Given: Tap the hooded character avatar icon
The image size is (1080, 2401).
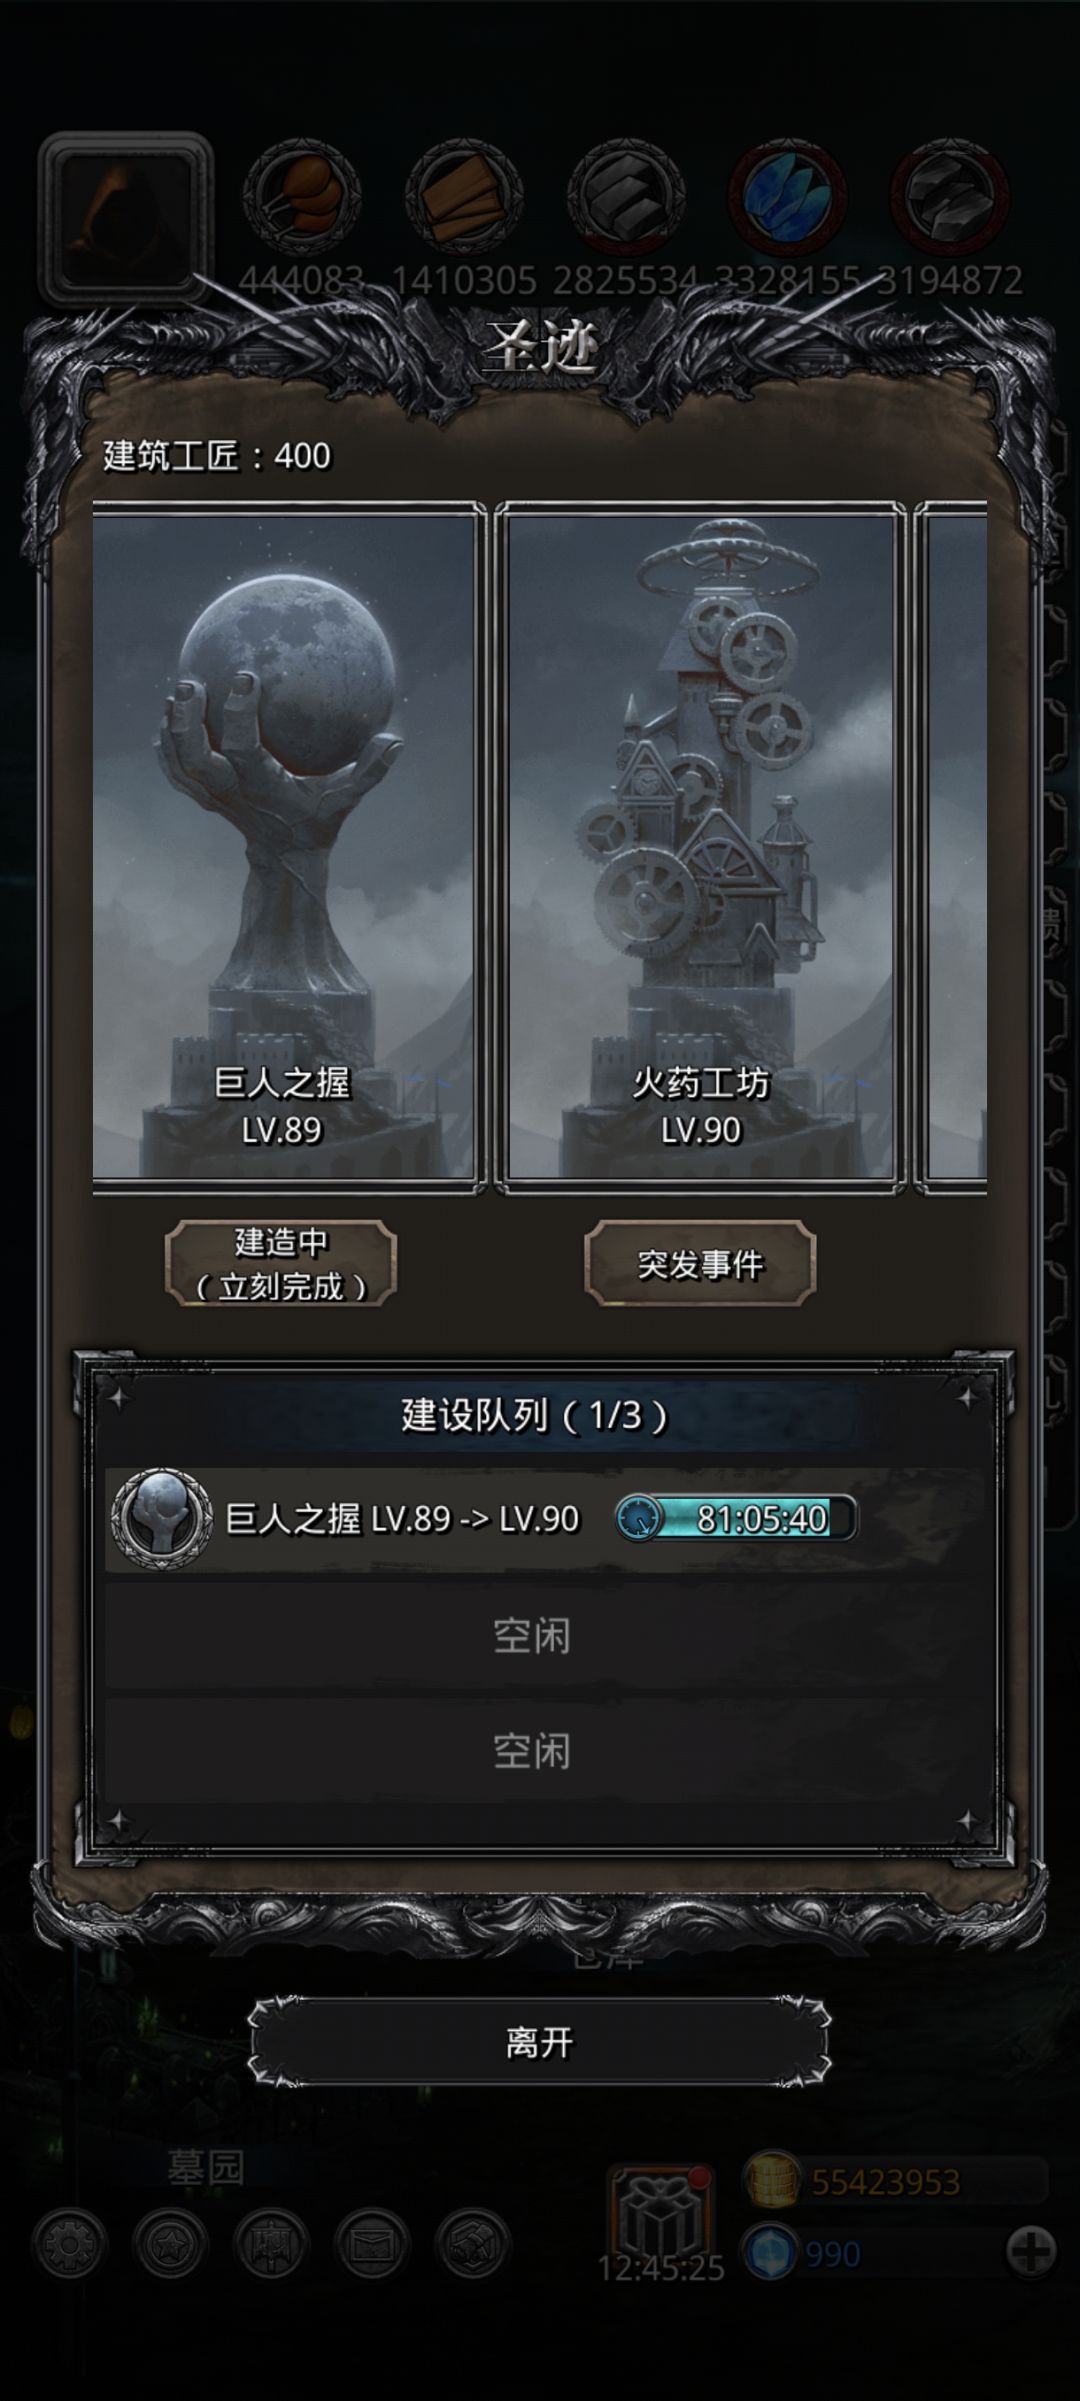Looking at the screenshot, I should pyautogui.click(x=126, y=219).
